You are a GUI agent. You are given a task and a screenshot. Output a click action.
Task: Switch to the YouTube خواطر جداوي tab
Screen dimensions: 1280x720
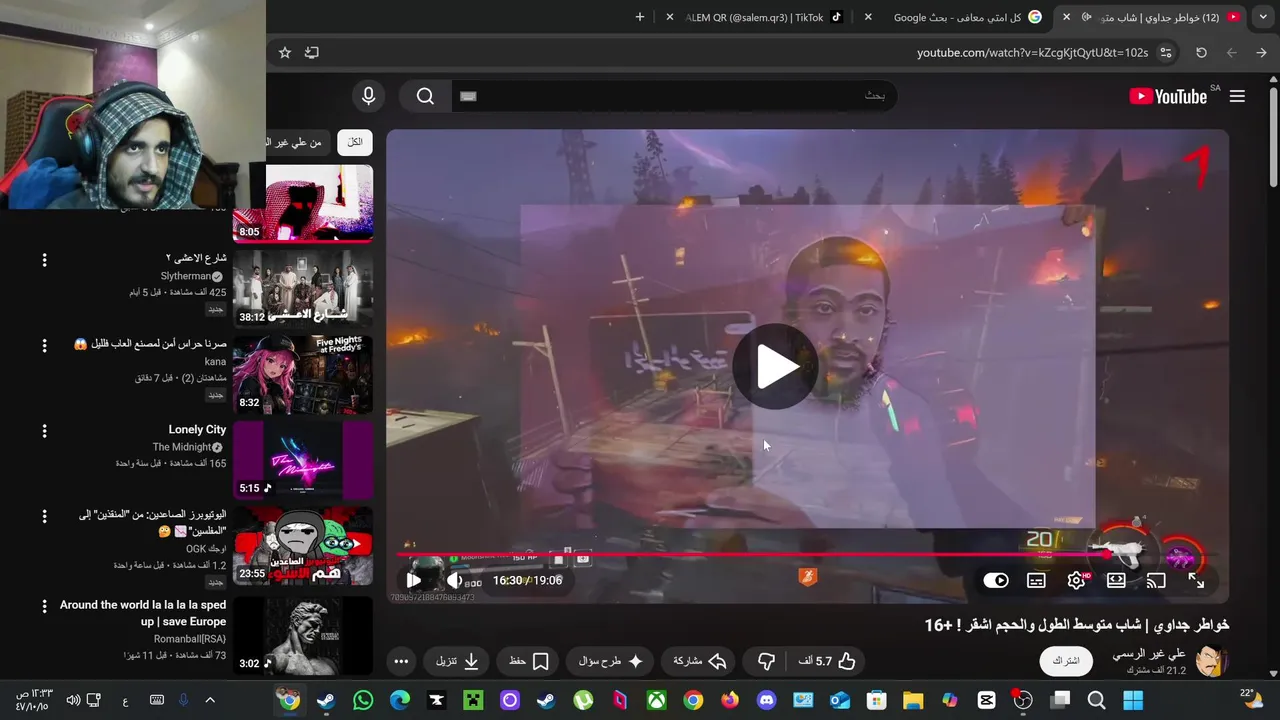(1152, 17)
